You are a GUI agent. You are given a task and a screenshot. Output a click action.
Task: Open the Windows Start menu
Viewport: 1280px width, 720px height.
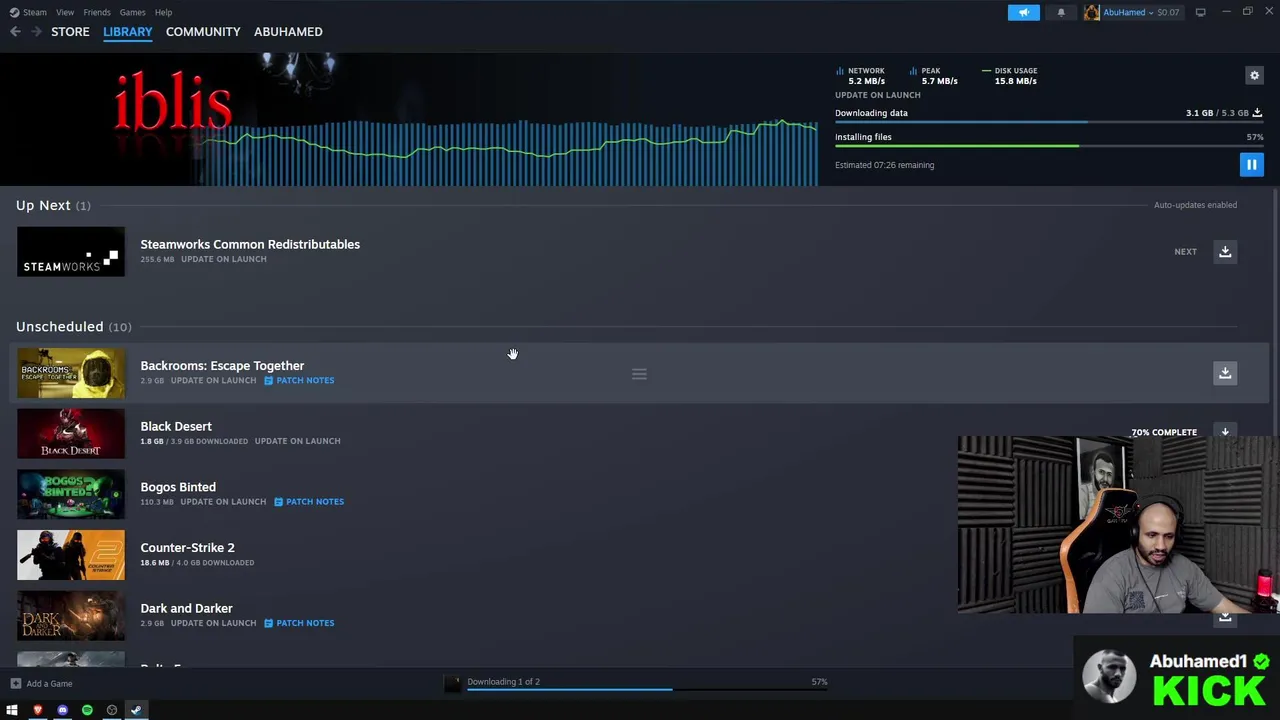coord(12,710)
